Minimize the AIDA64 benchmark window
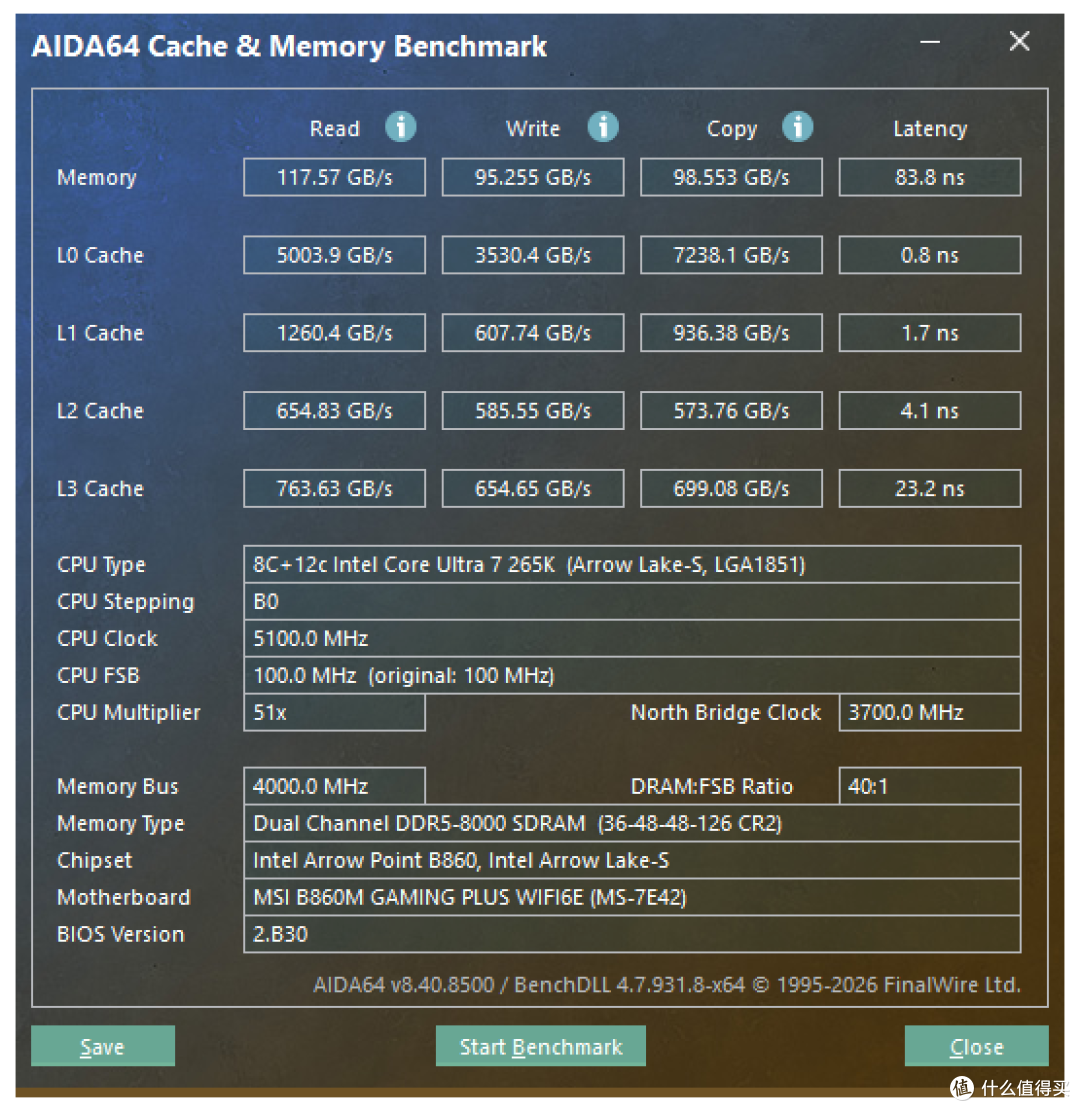This screenshot has height=1111, width=1080. point(930,42)
